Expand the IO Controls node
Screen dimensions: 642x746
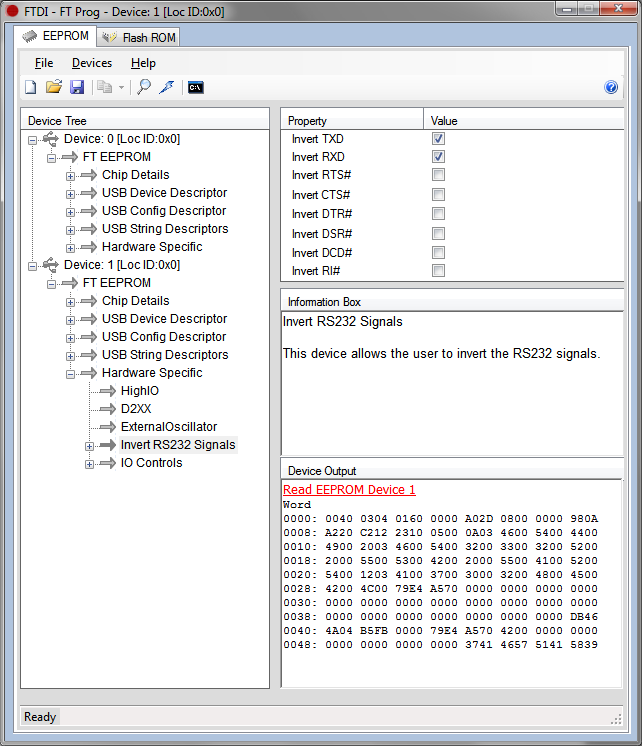(x=89, y=464)
